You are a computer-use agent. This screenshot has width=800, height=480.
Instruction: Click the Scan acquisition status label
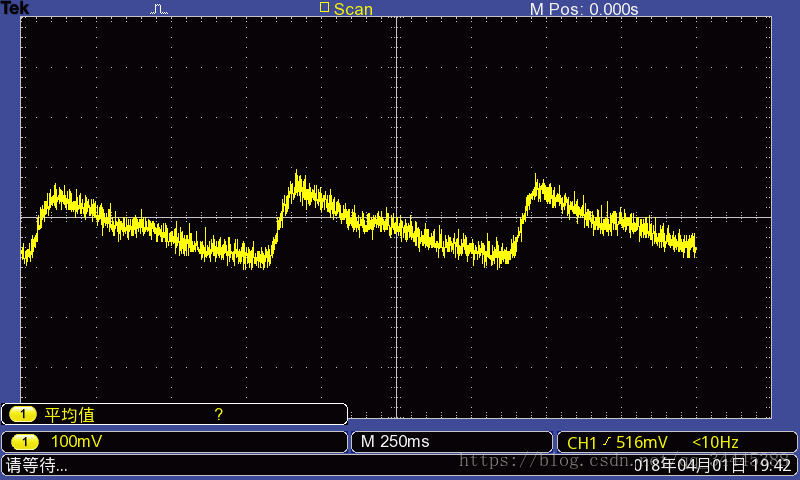click(353, 9)
